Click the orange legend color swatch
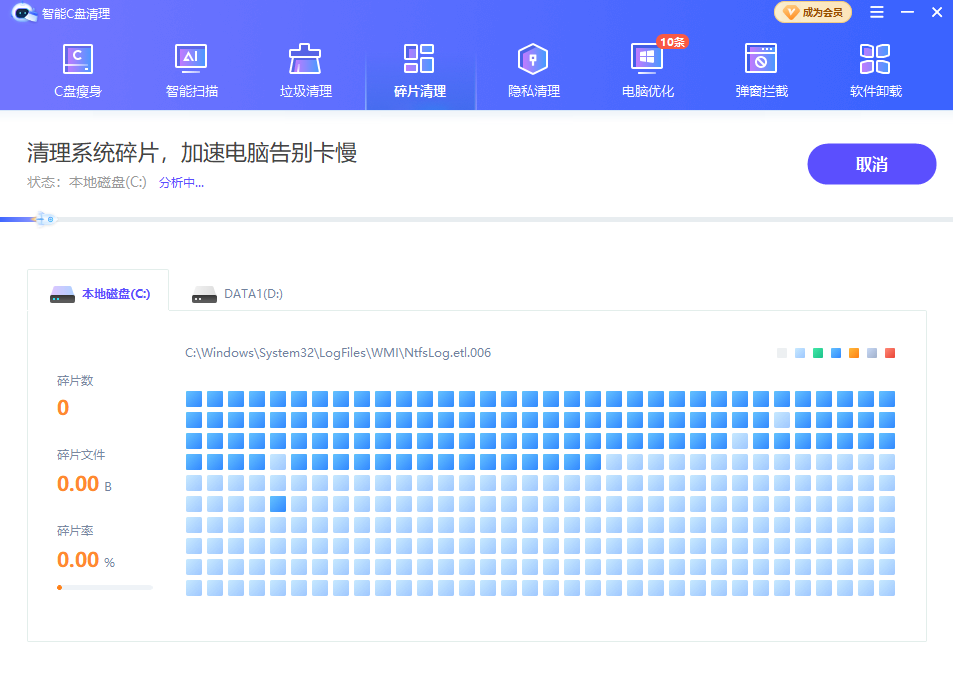Viewport: 953px width, 673px height. point(854,353)
